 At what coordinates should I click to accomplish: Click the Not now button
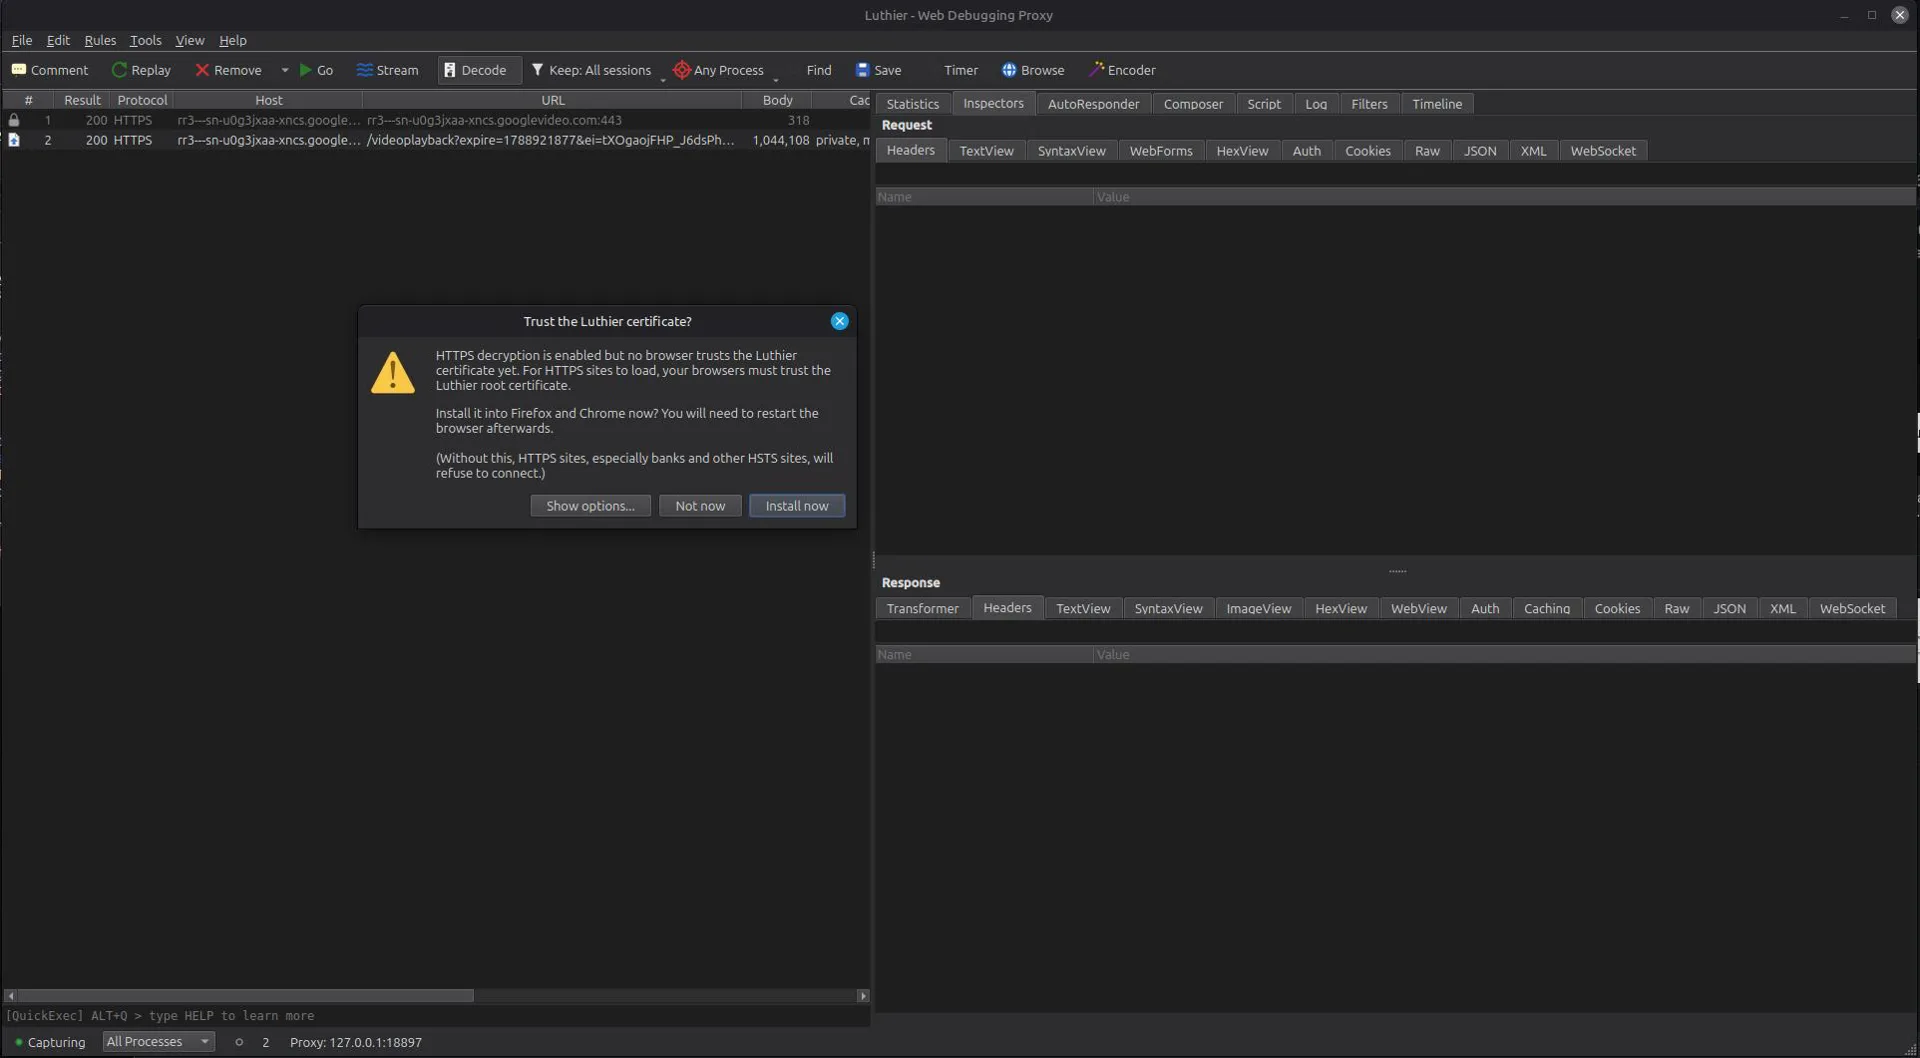pos(700,506)
